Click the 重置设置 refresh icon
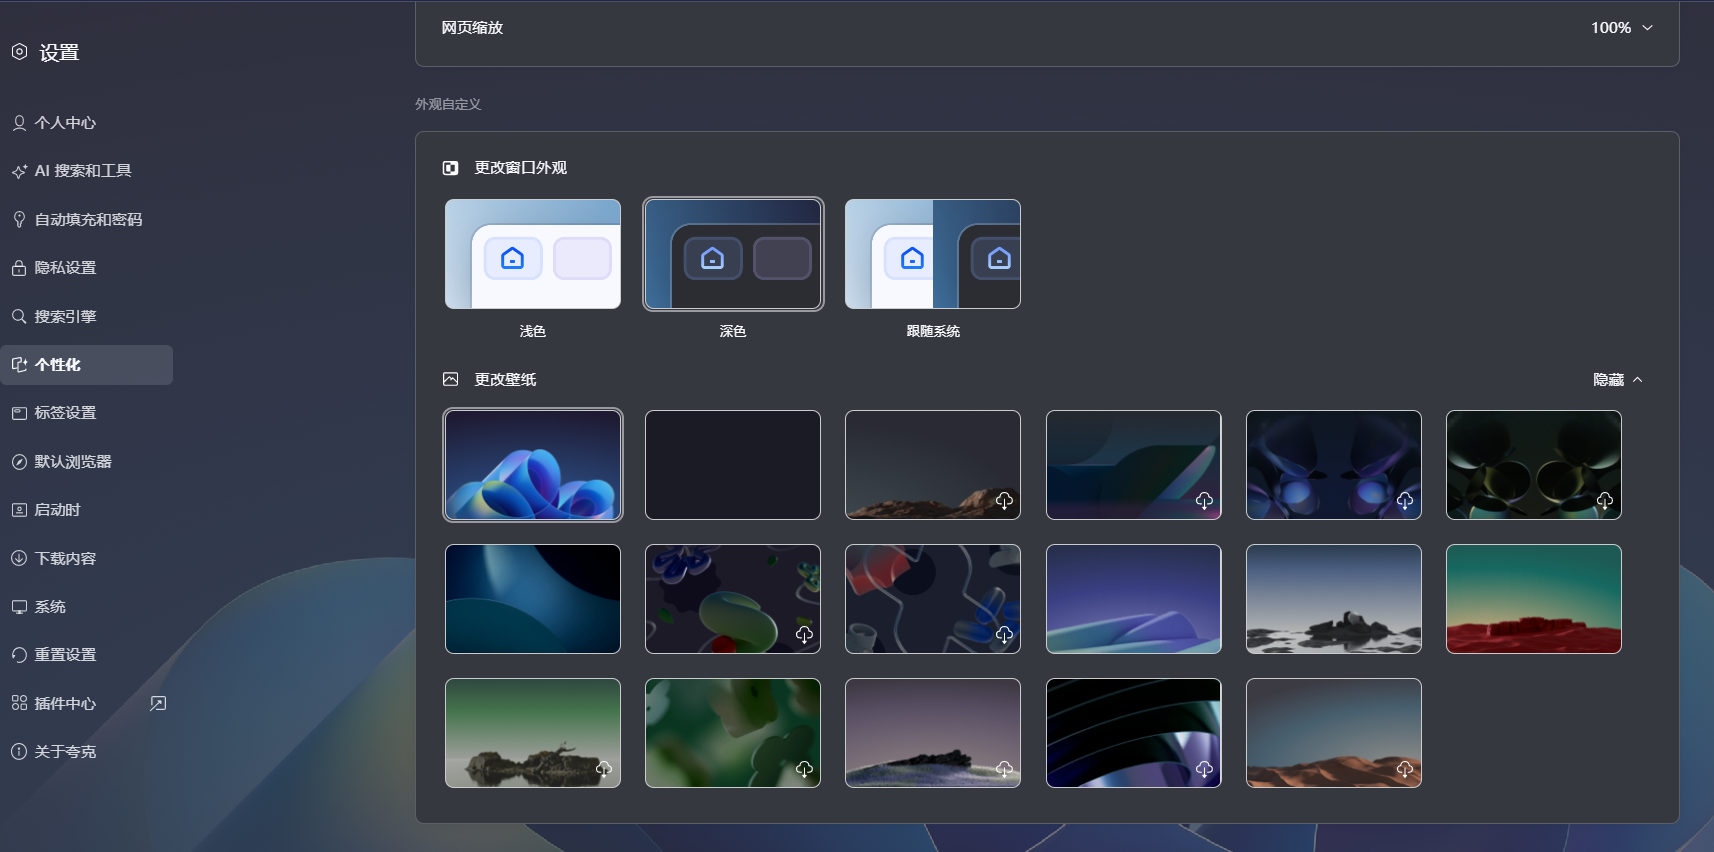 pyautogui.click(x=19, y=655)
